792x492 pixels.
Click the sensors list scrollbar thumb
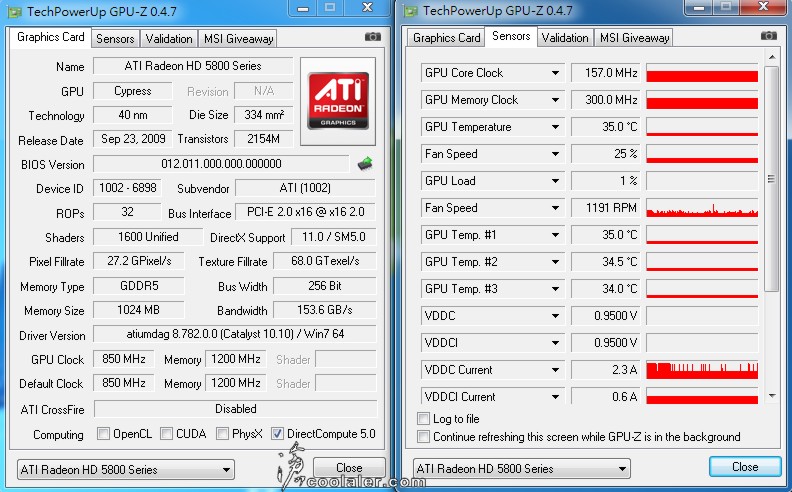(x=771, y=179)
